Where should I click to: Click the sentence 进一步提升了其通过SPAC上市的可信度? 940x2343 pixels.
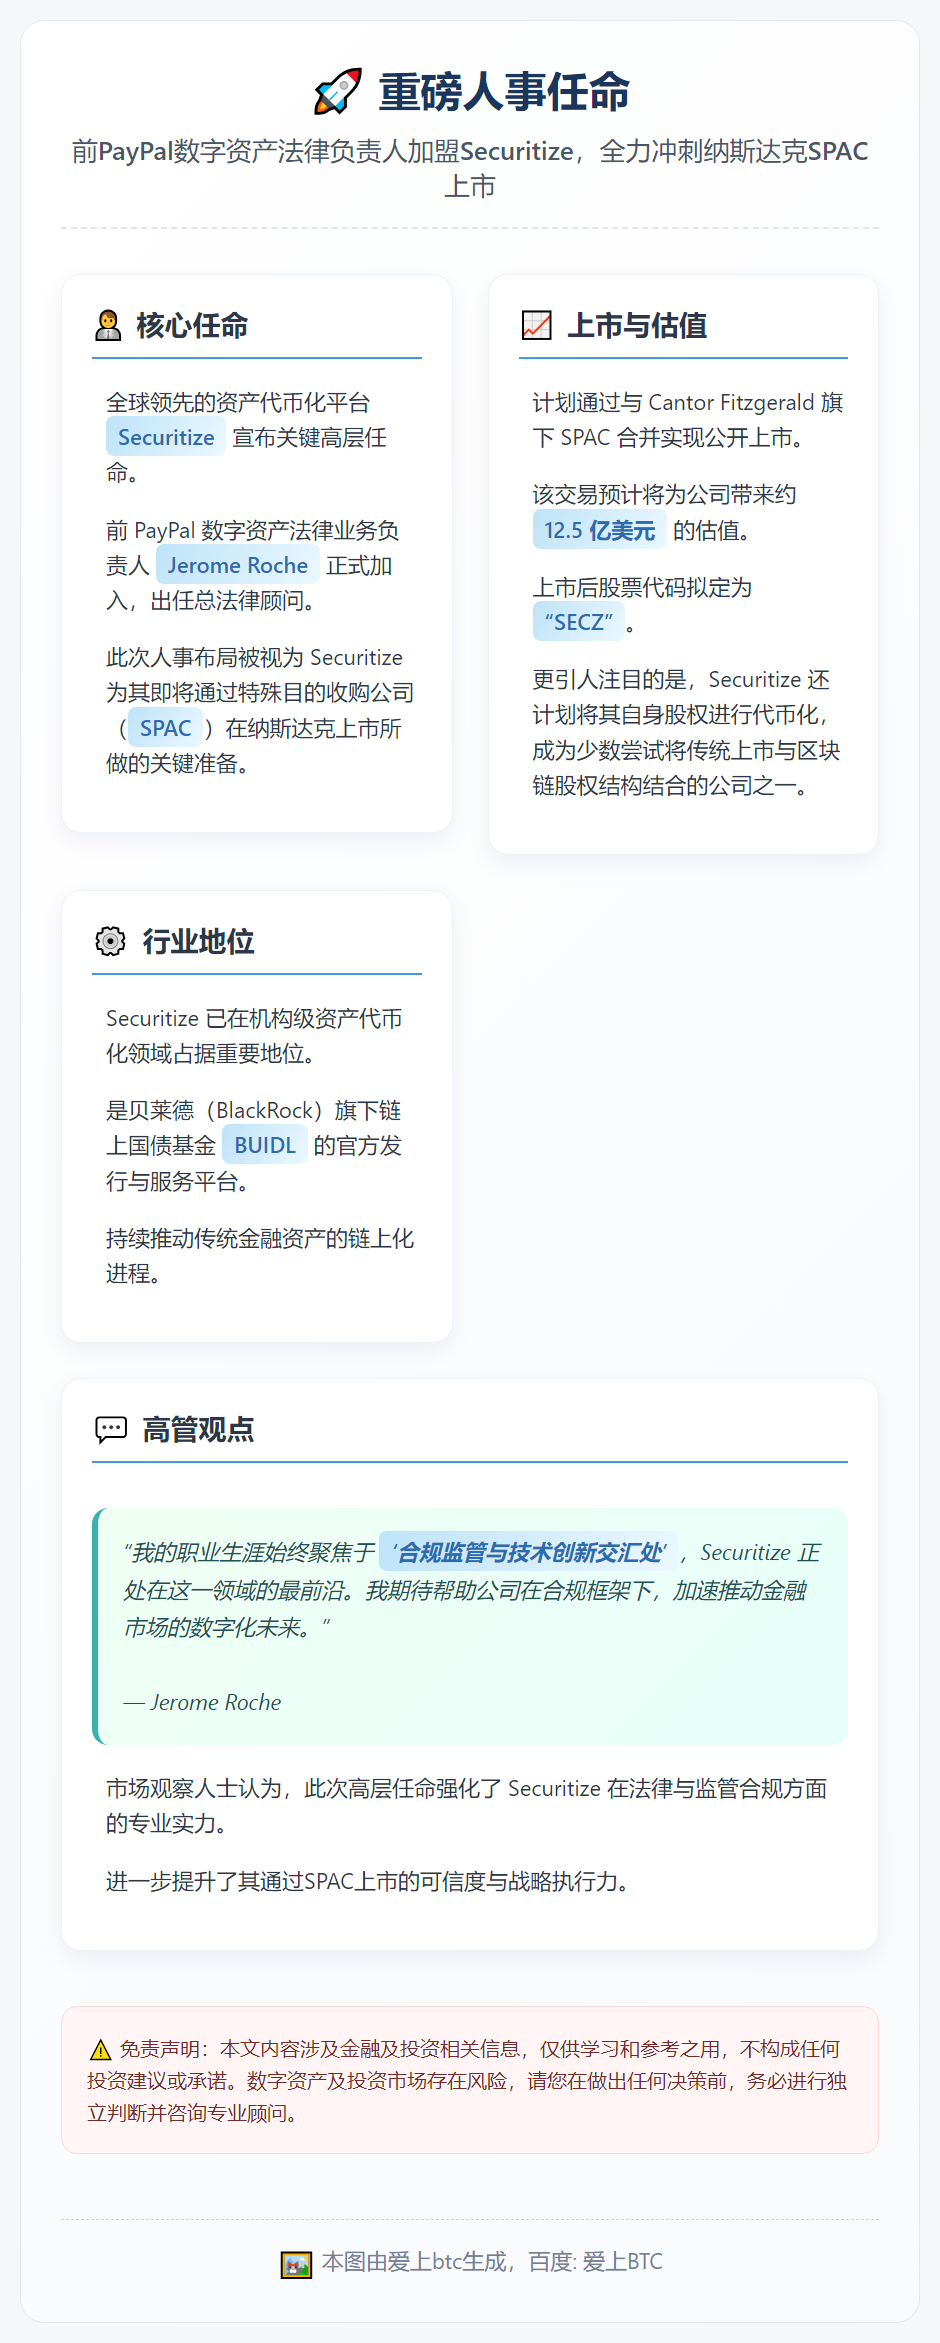tap(371, 1881)
